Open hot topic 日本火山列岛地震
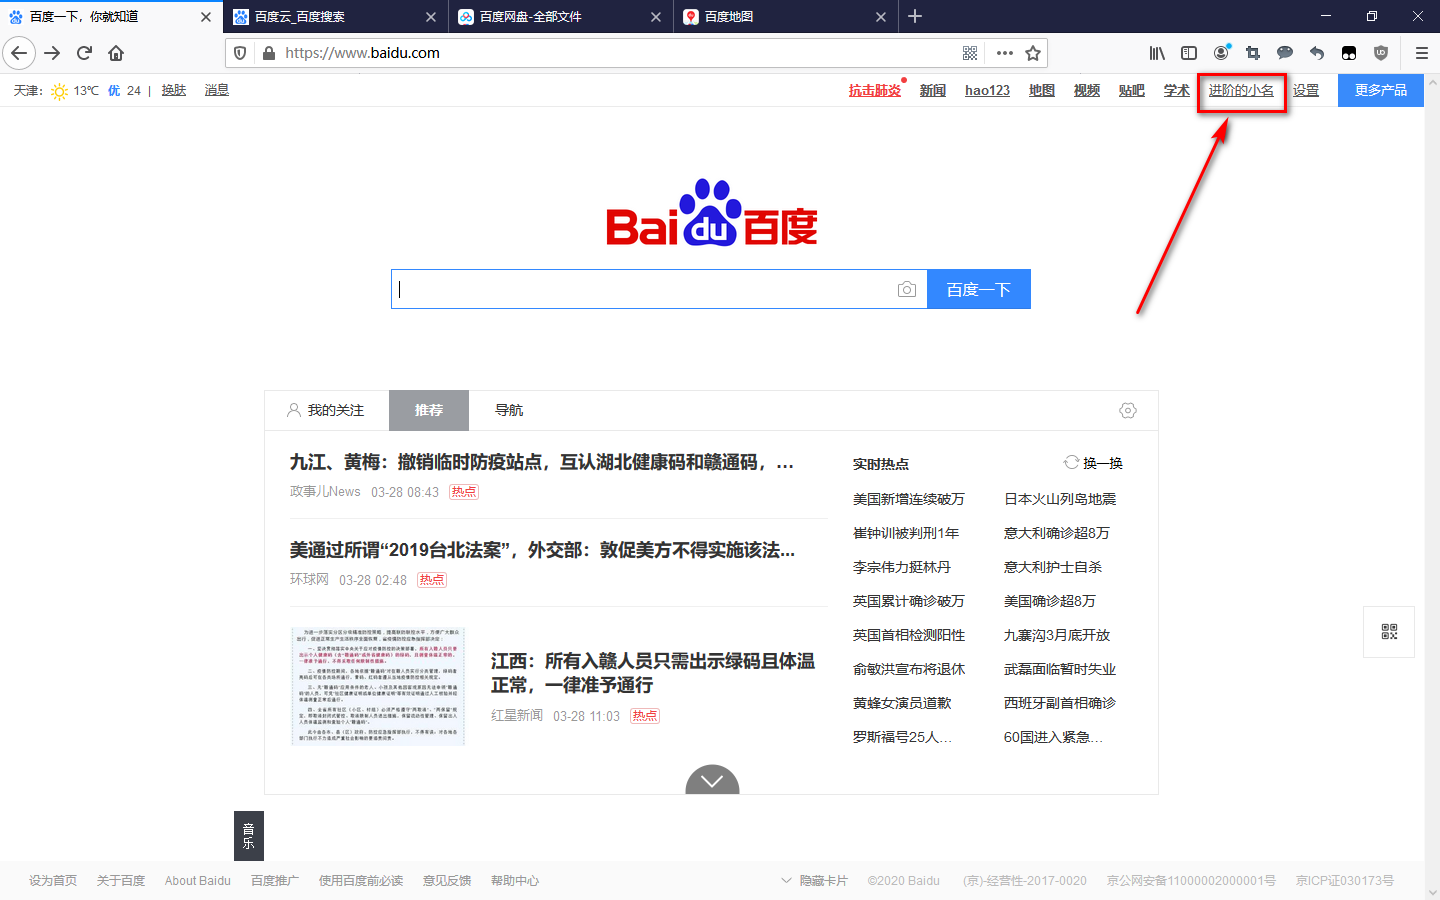Viewport: 1440px width, 900px height. point(1060,499)
